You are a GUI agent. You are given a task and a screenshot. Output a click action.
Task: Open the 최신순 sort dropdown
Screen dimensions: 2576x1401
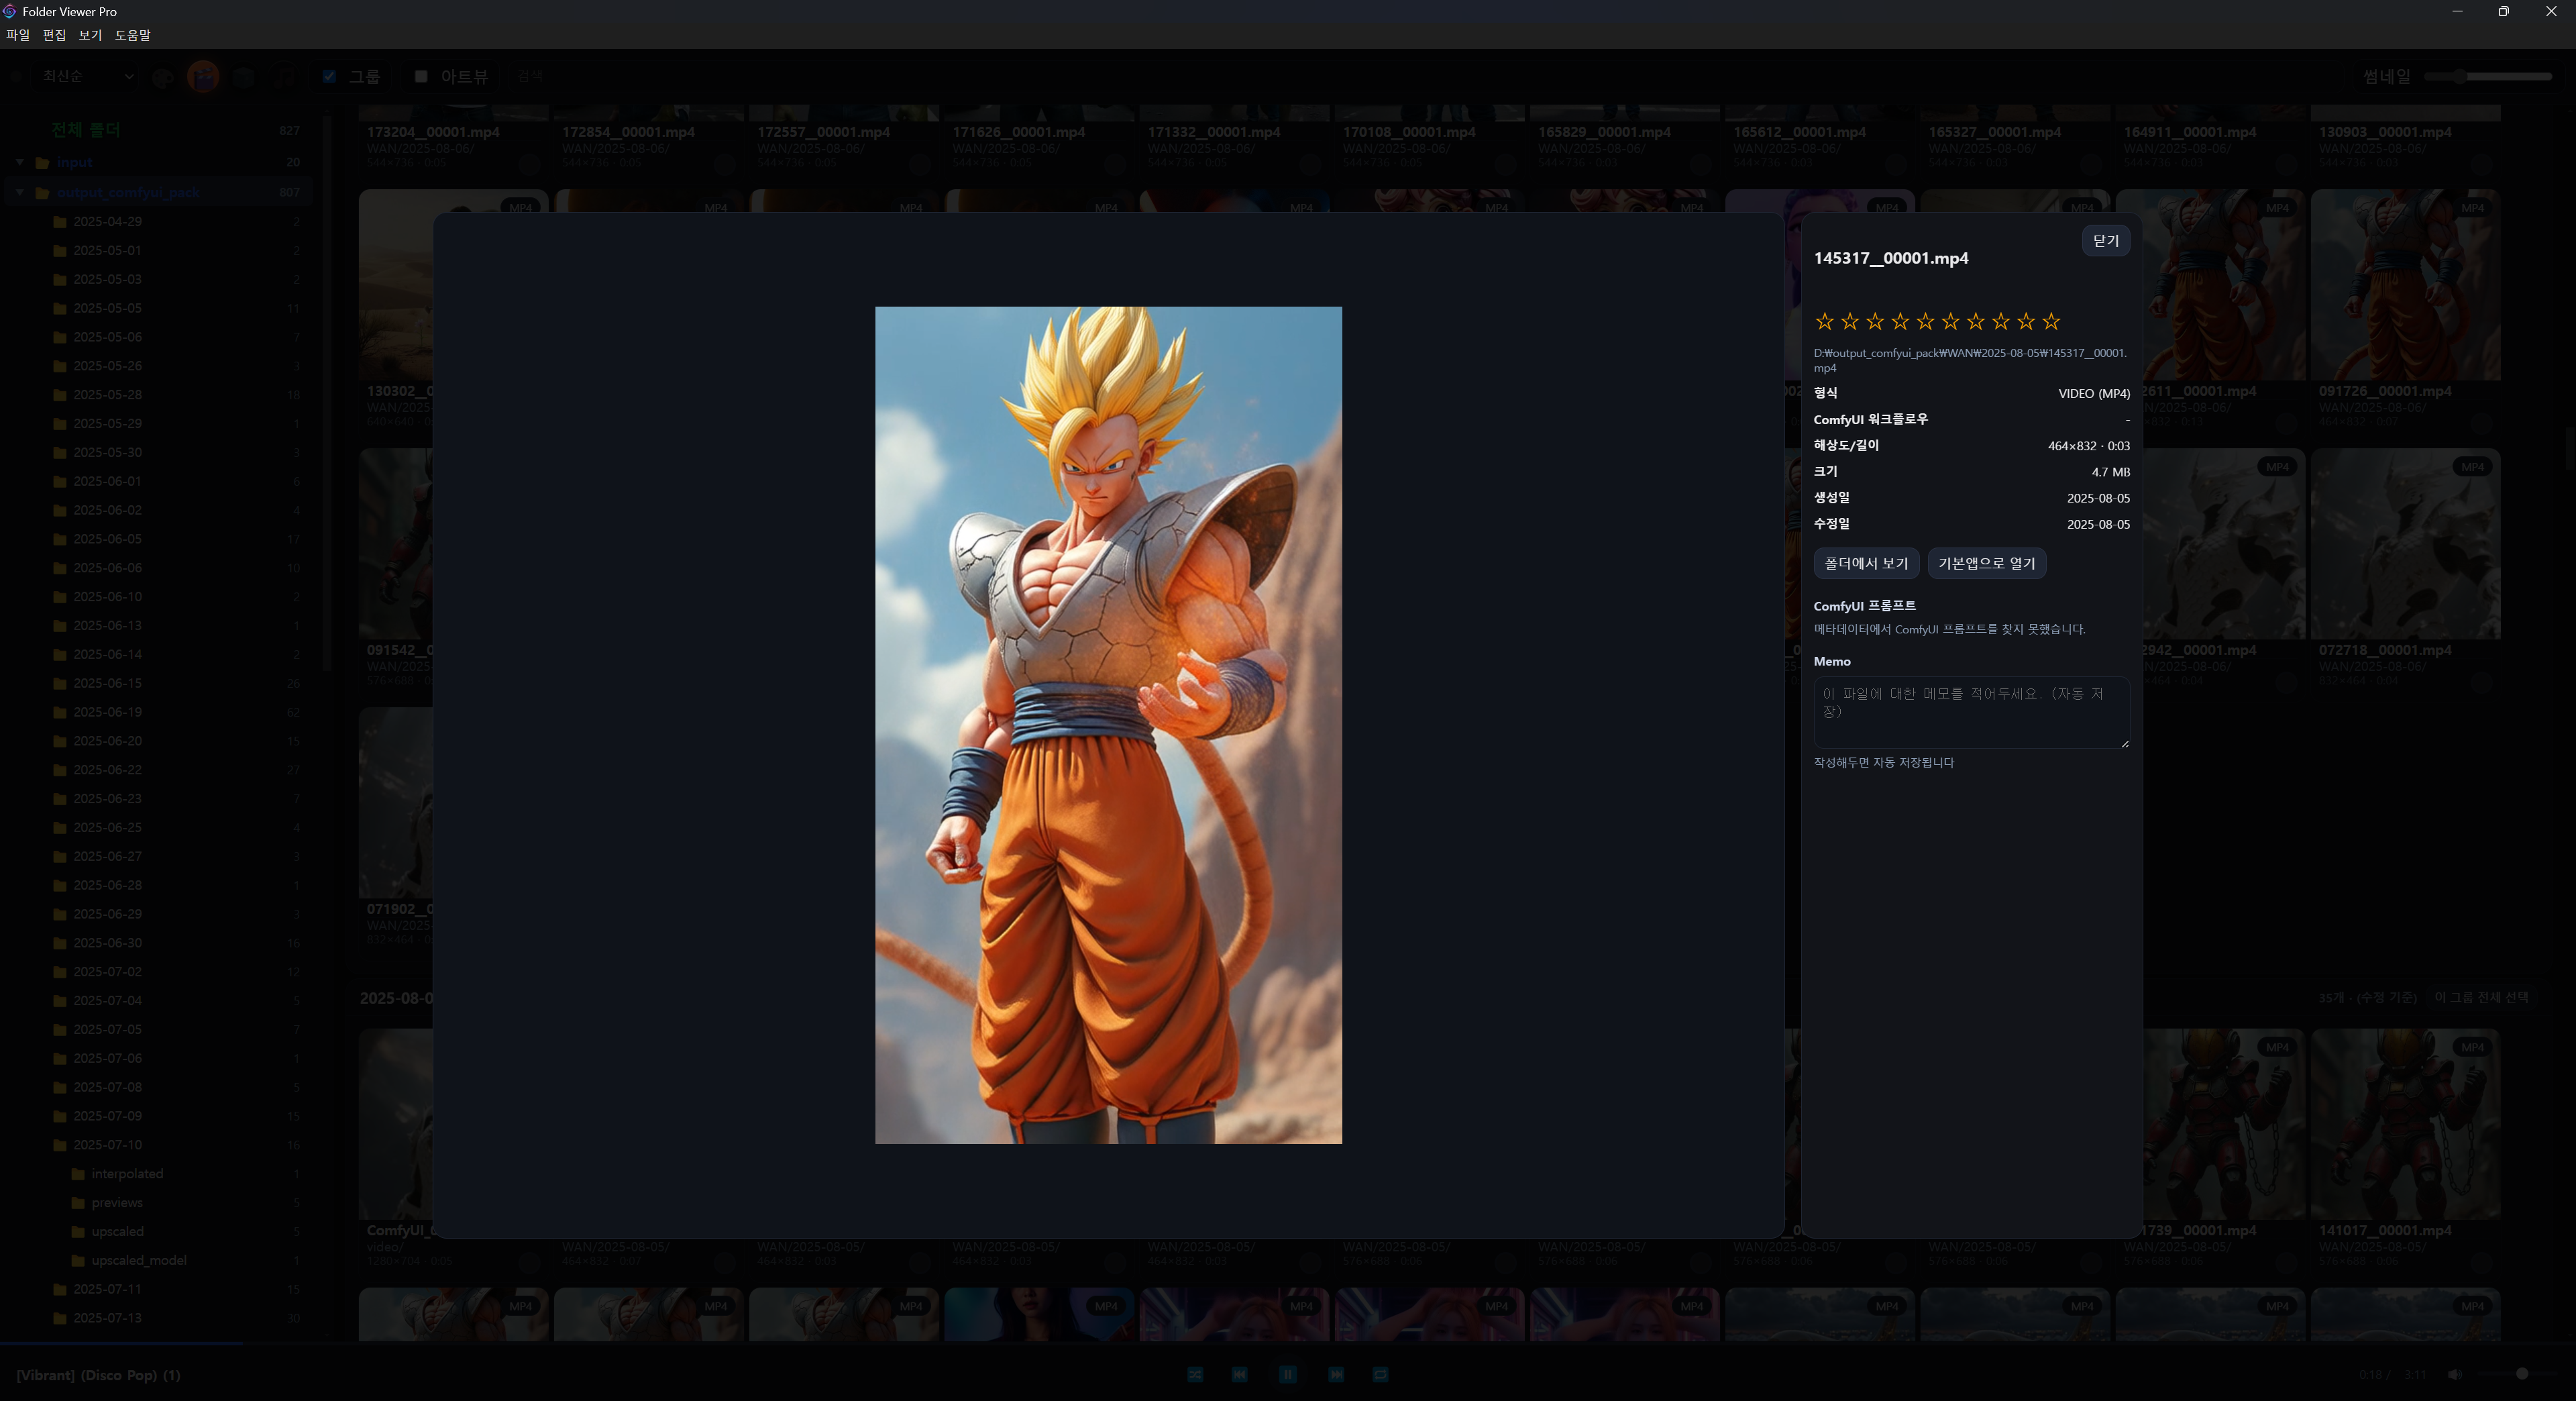tap(85, 76)
